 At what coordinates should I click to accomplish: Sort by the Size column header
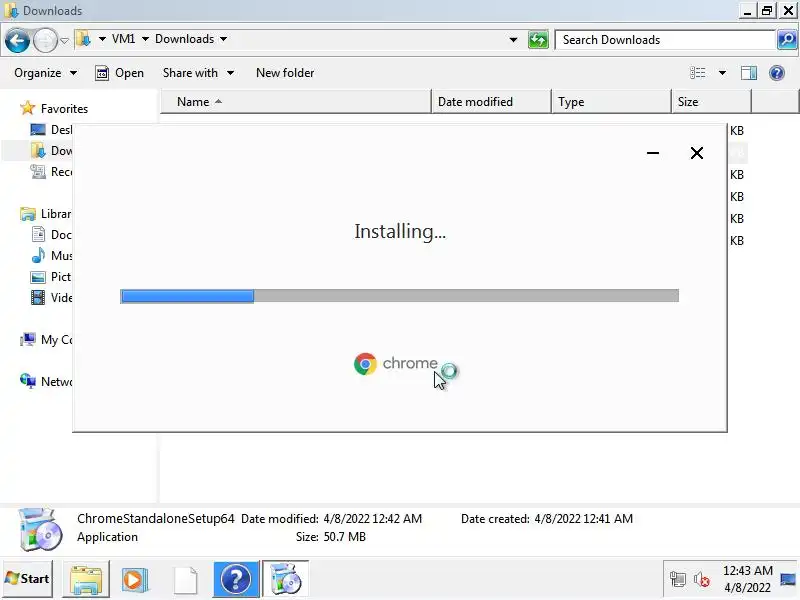coord(711,102)
